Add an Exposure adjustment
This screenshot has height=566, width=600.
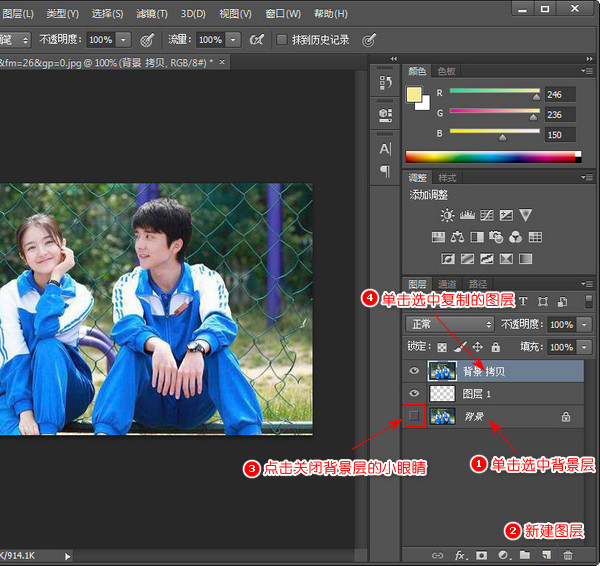click(x=506, y=215)
